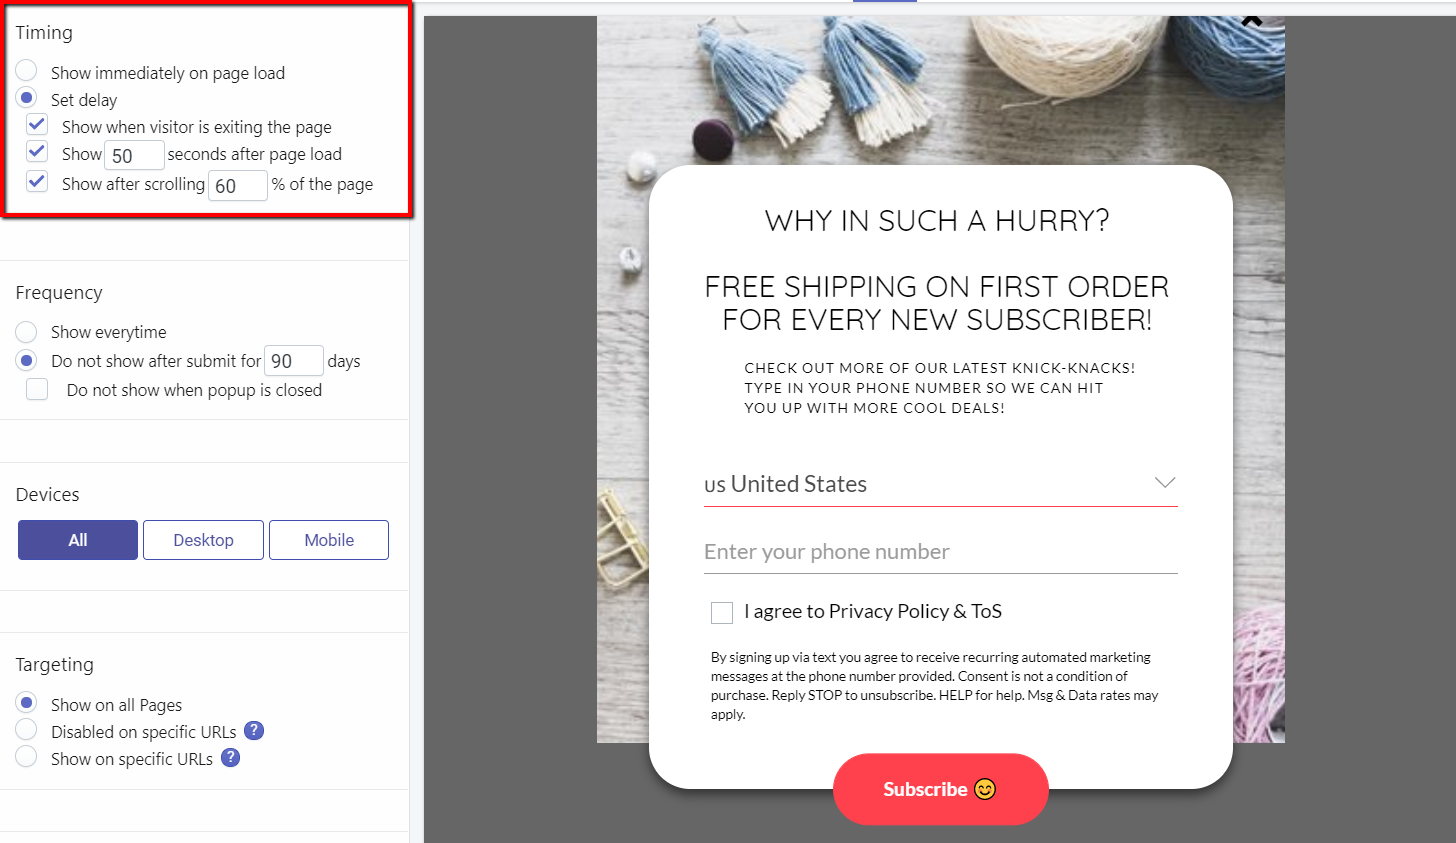
Task: Click the seconds delay input field
Action: coord(134,156)
